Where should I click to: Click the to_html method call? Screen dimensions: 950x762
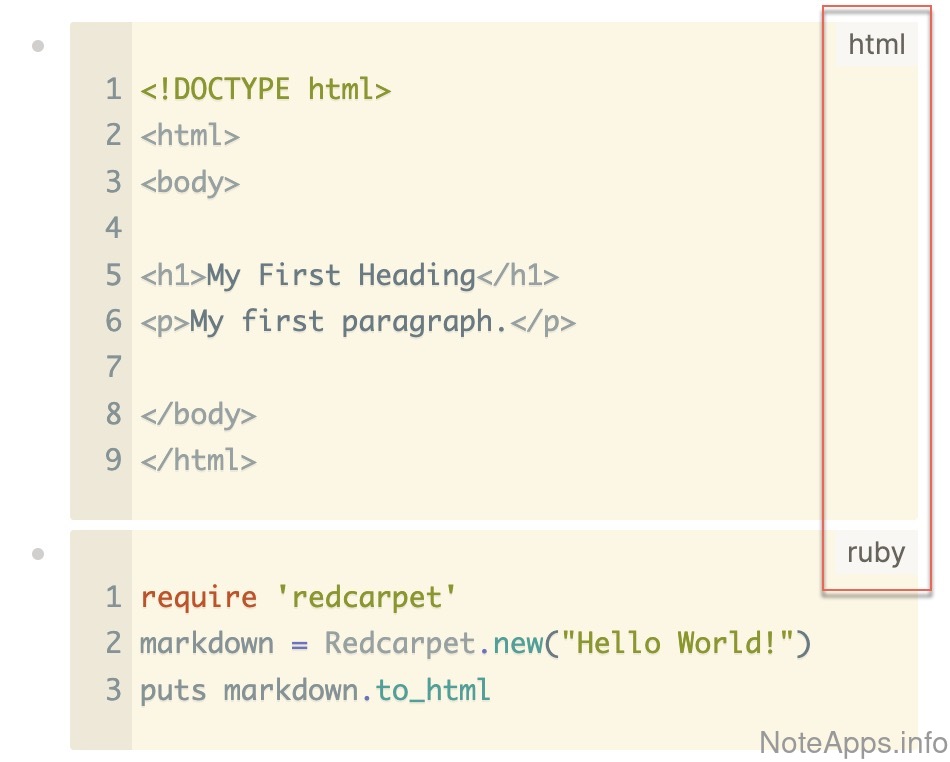click(433, 690)
